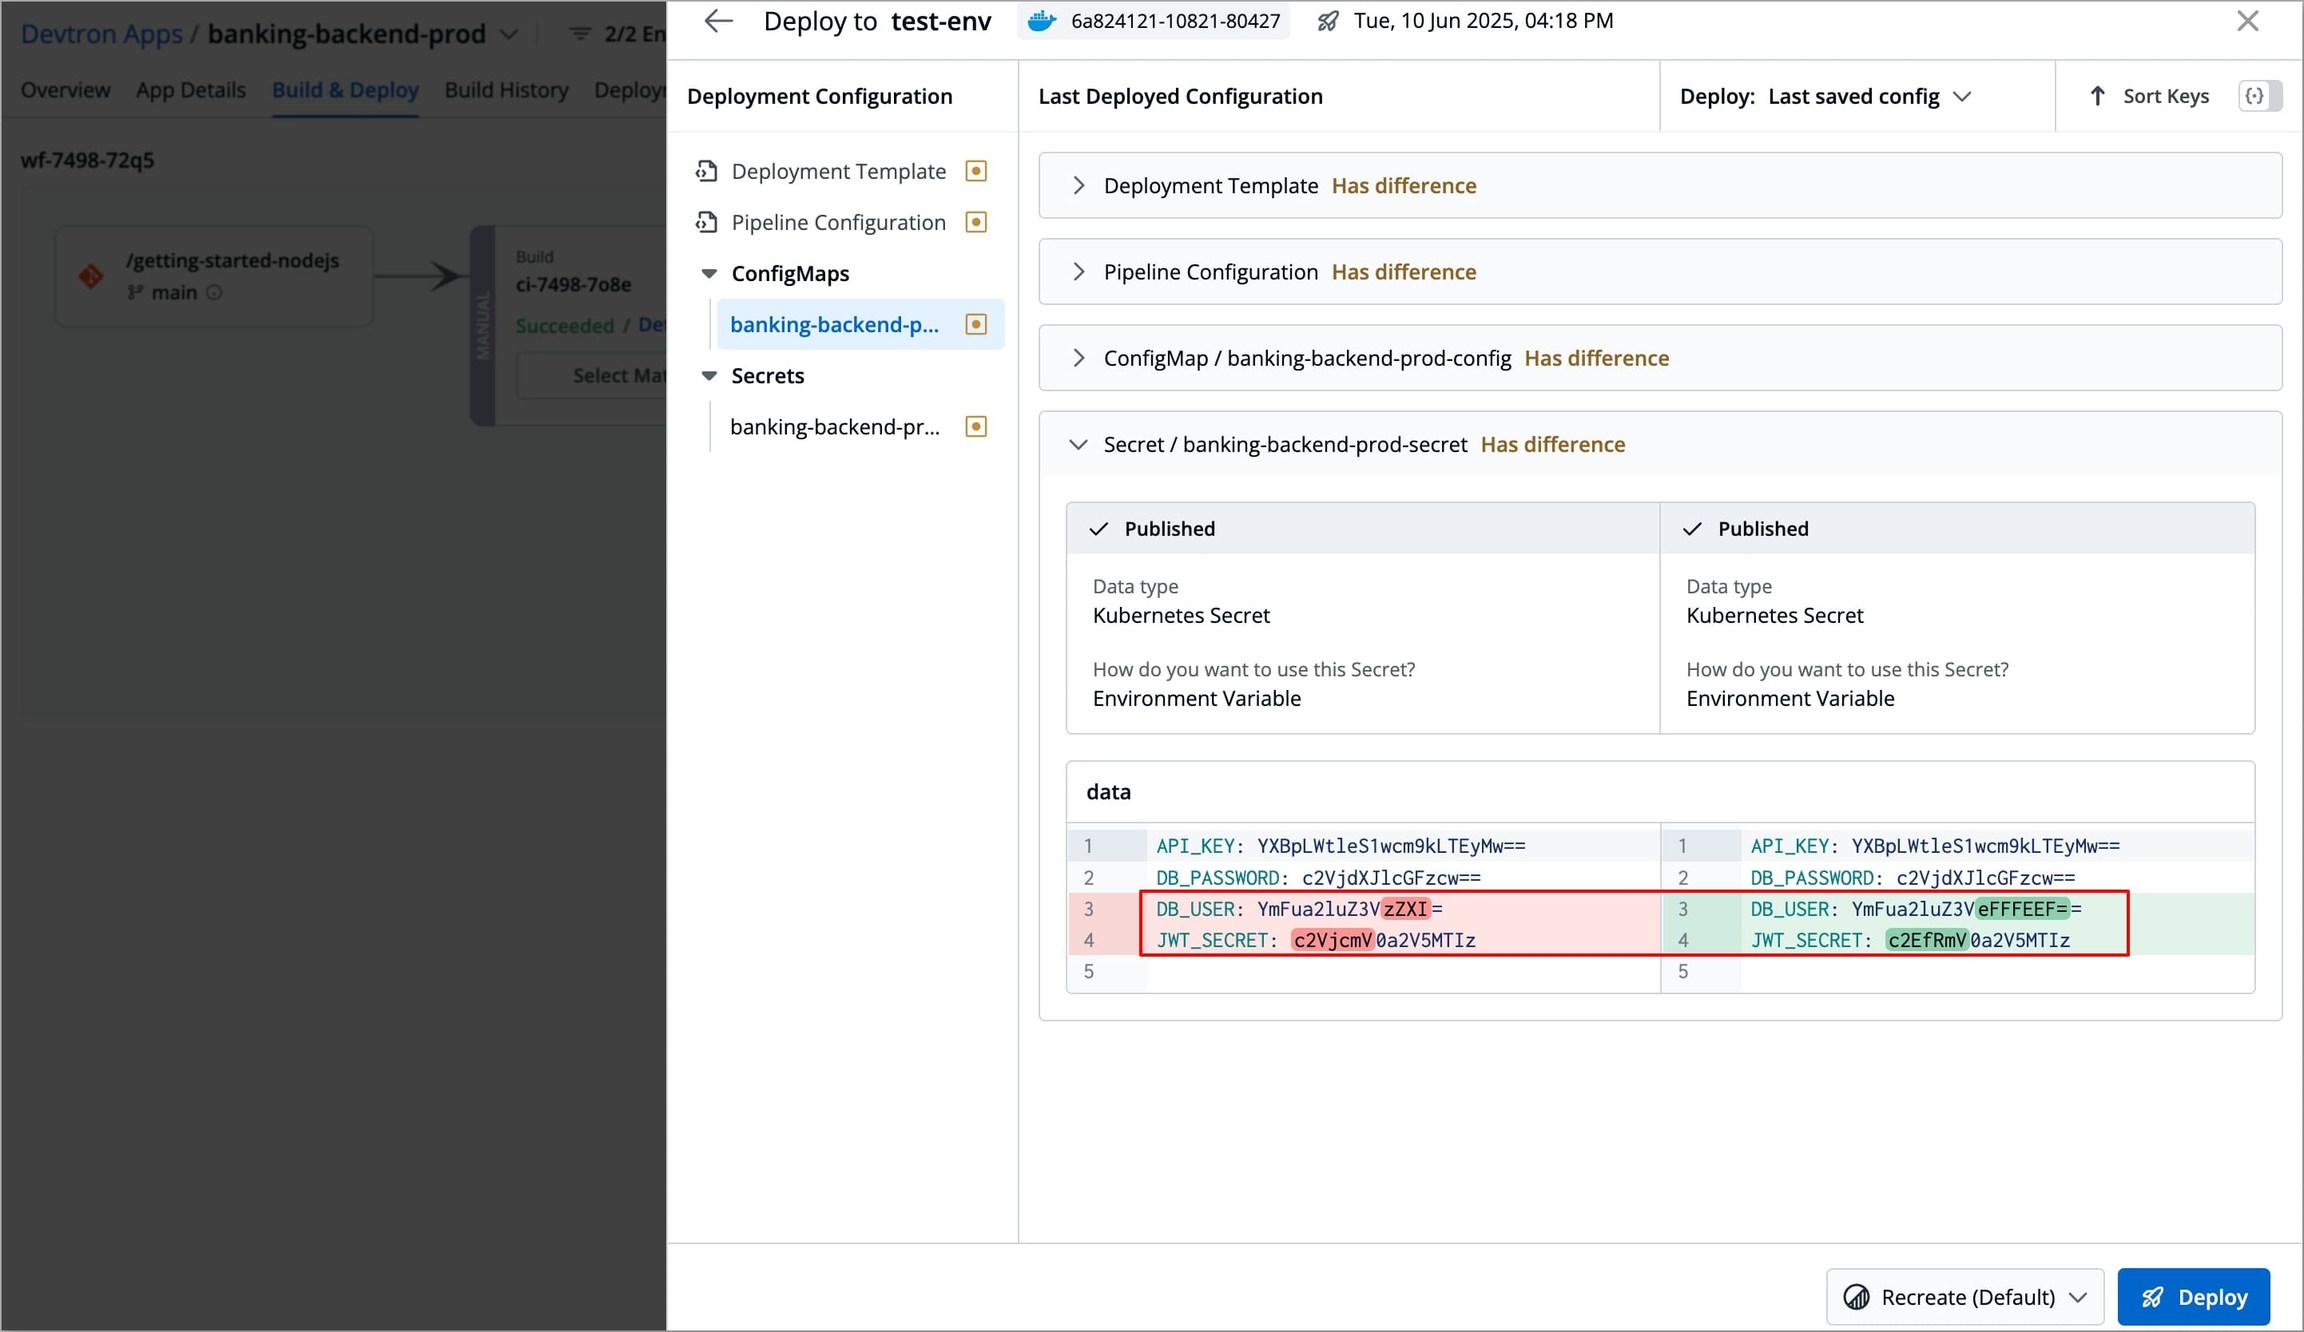Collapse the Secret / banking-backend-prod-secret section

pos(1078,445)
